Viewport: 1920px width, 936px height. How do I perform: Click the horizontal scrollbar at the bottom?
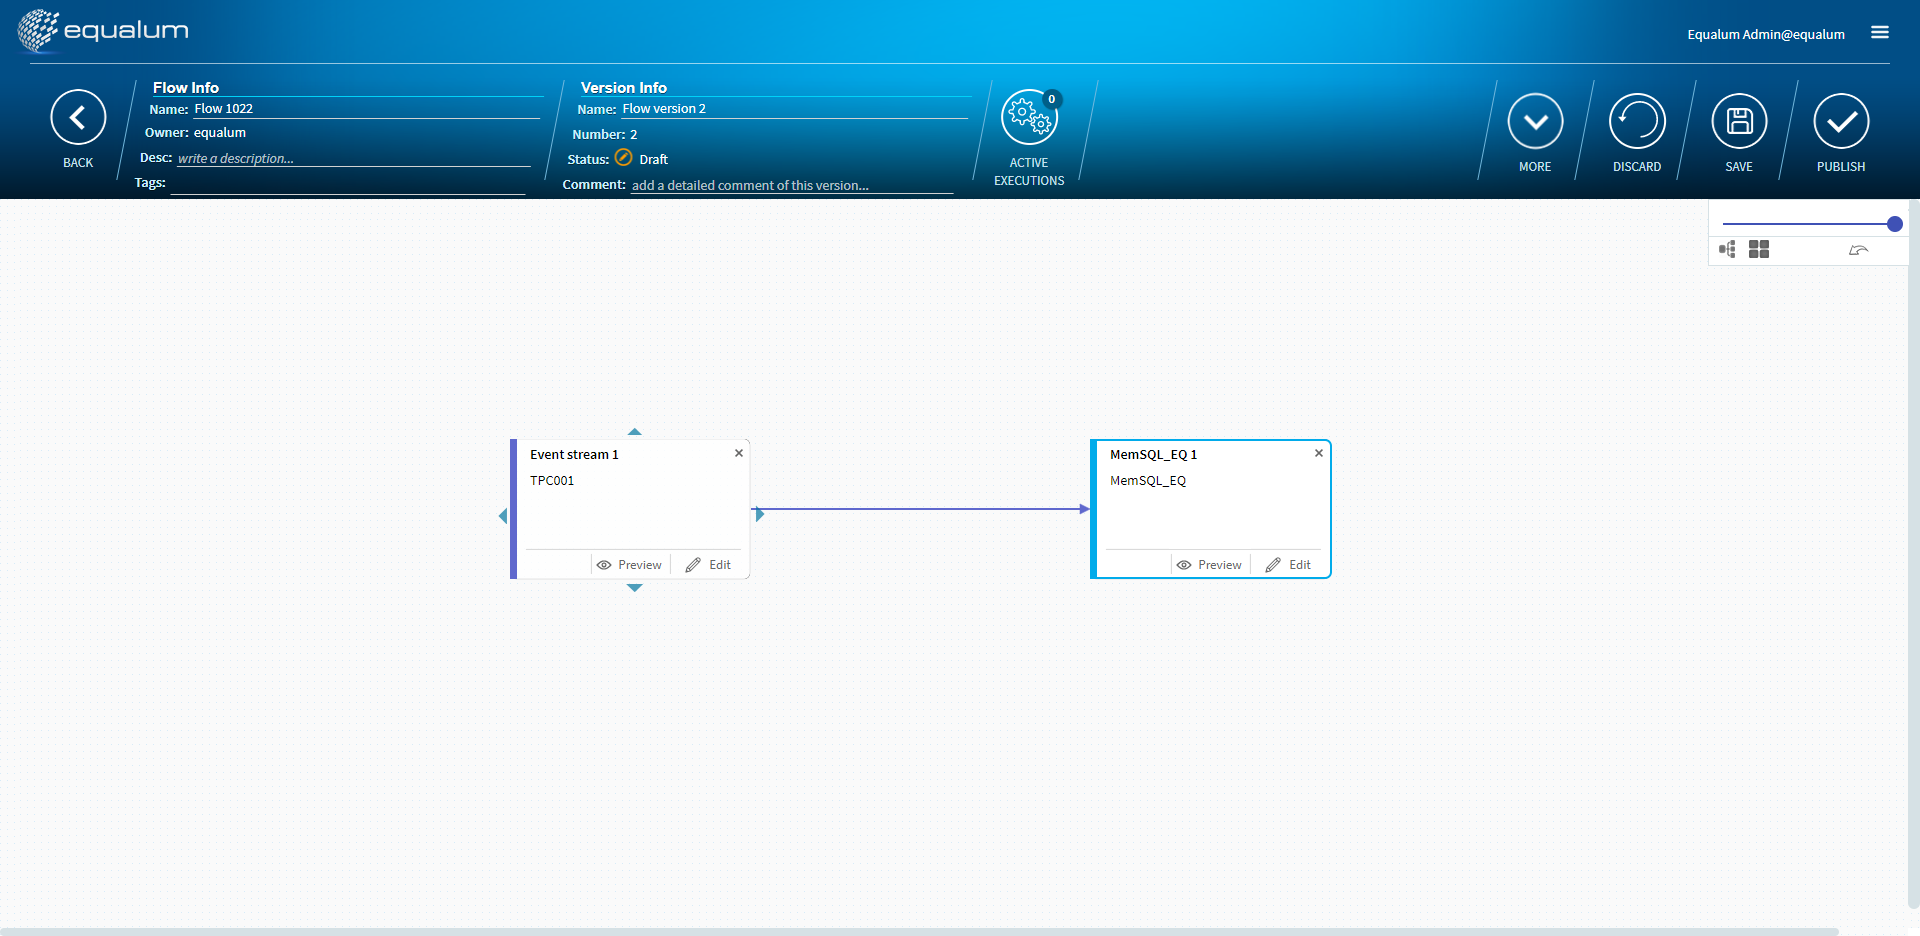(919, 931)
